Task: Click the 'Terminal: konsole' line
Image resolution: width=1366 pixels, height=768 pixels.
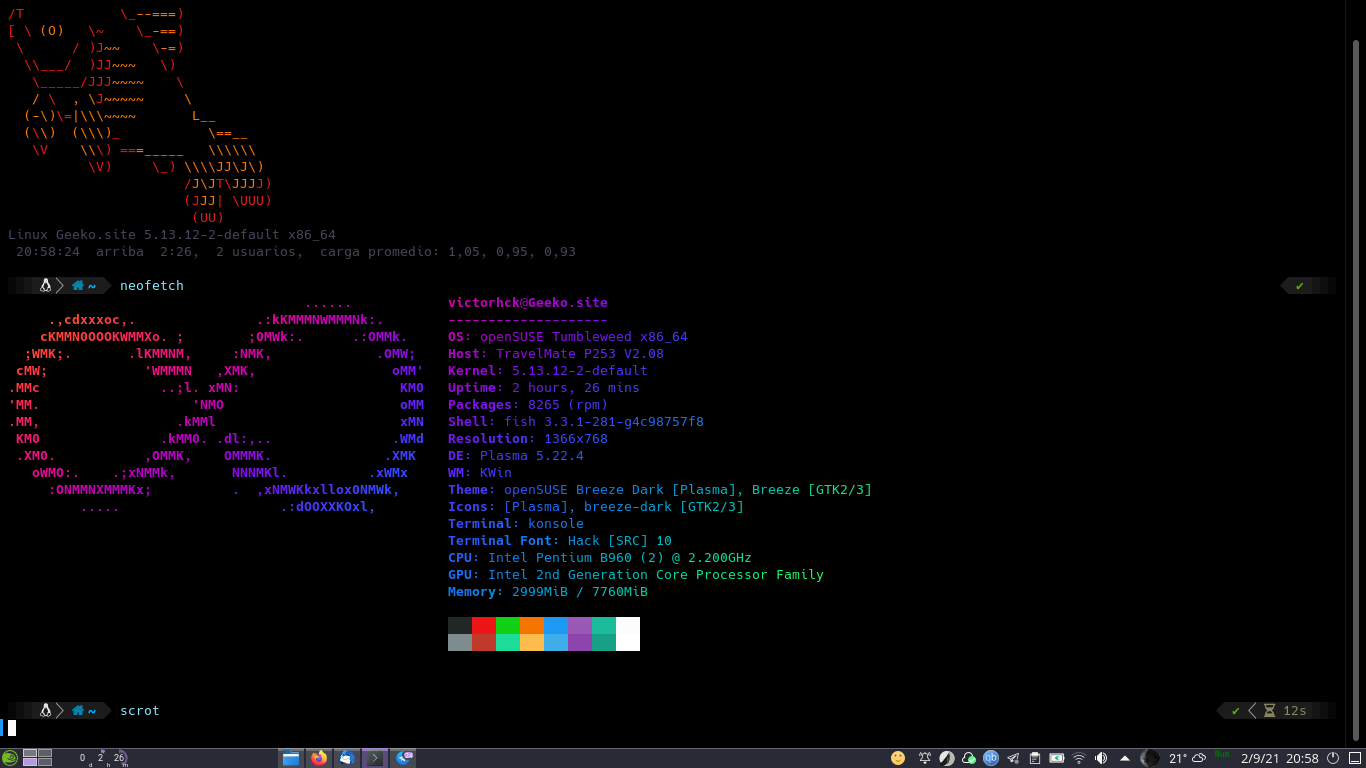Action: point(516,524)
